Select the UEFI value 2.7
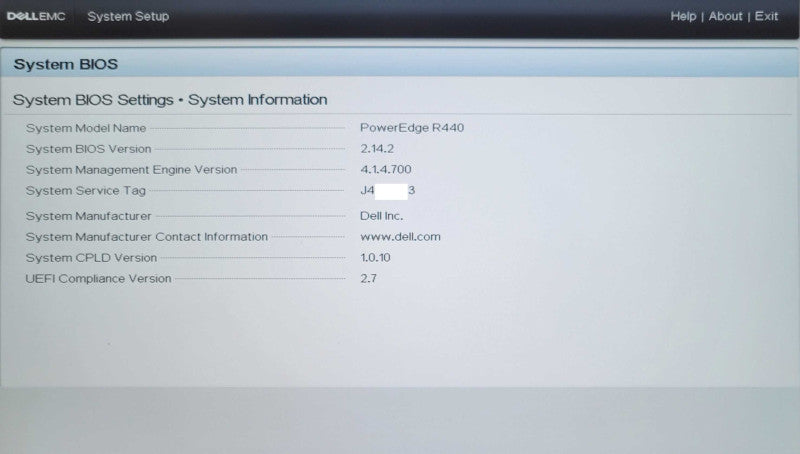This screenshot has width=800, height=454. [368, 279]
